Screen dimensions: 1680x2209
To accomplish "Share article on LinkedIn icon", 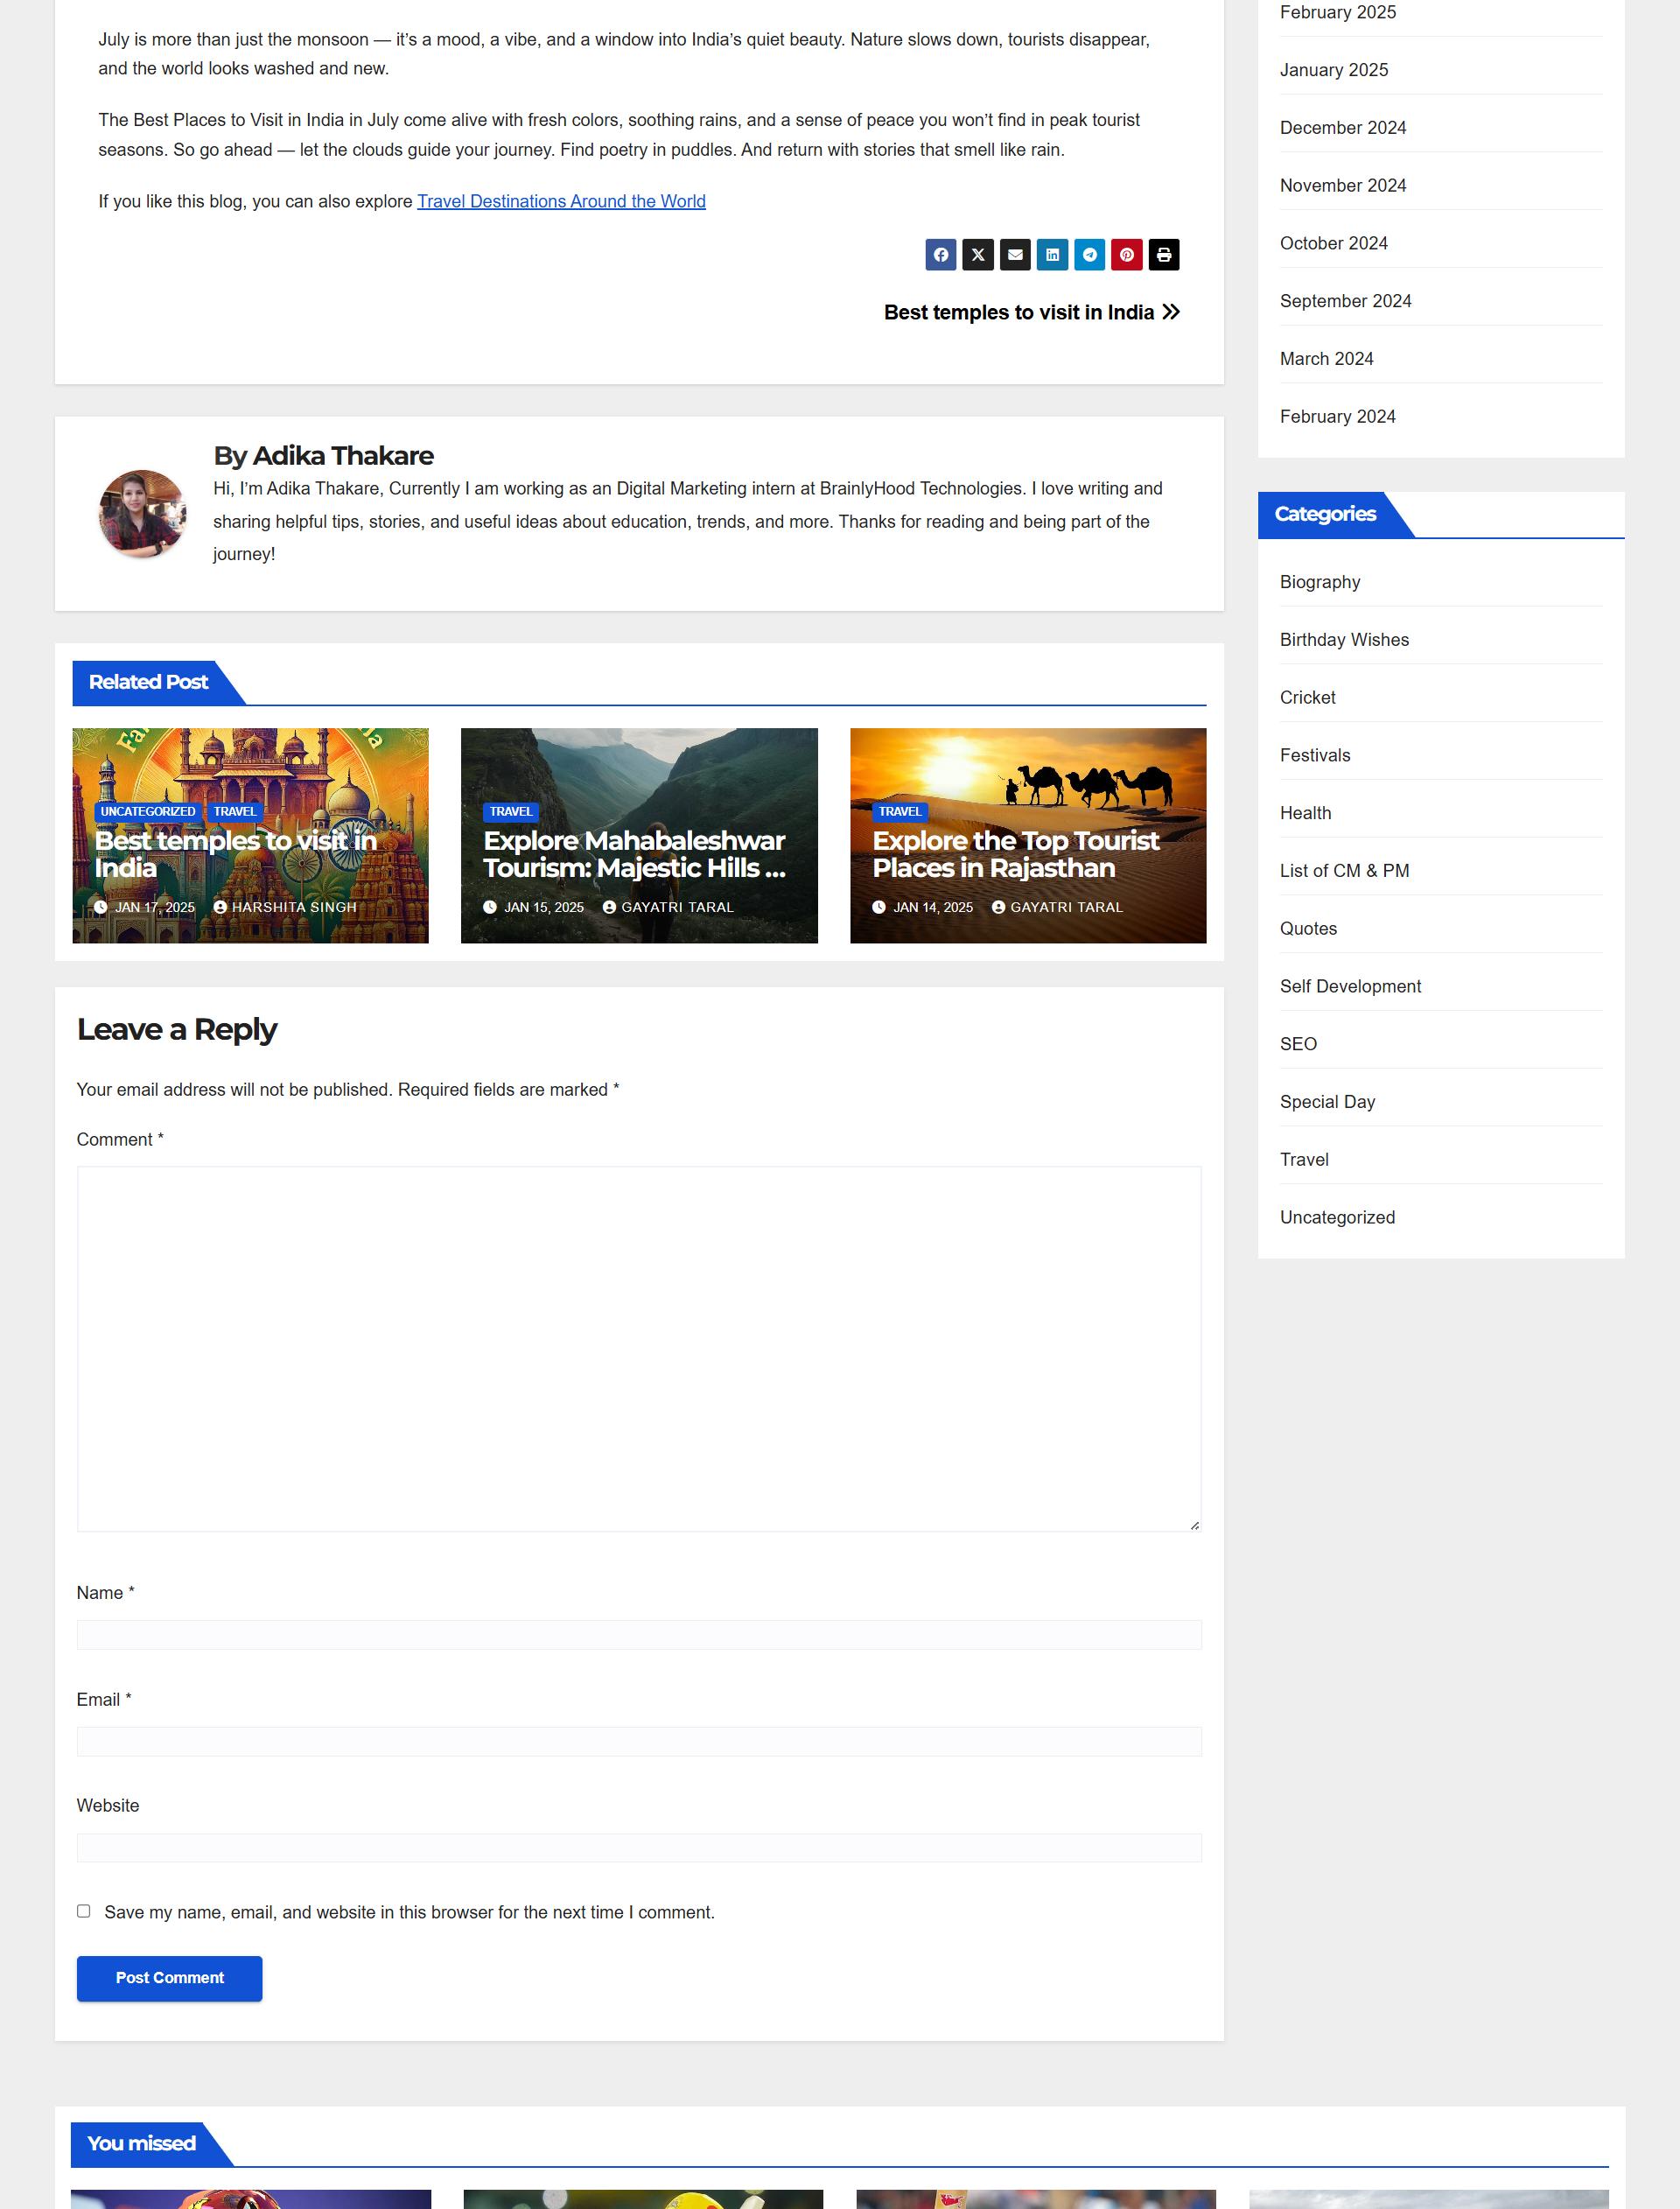I will tap(1052, 255).
